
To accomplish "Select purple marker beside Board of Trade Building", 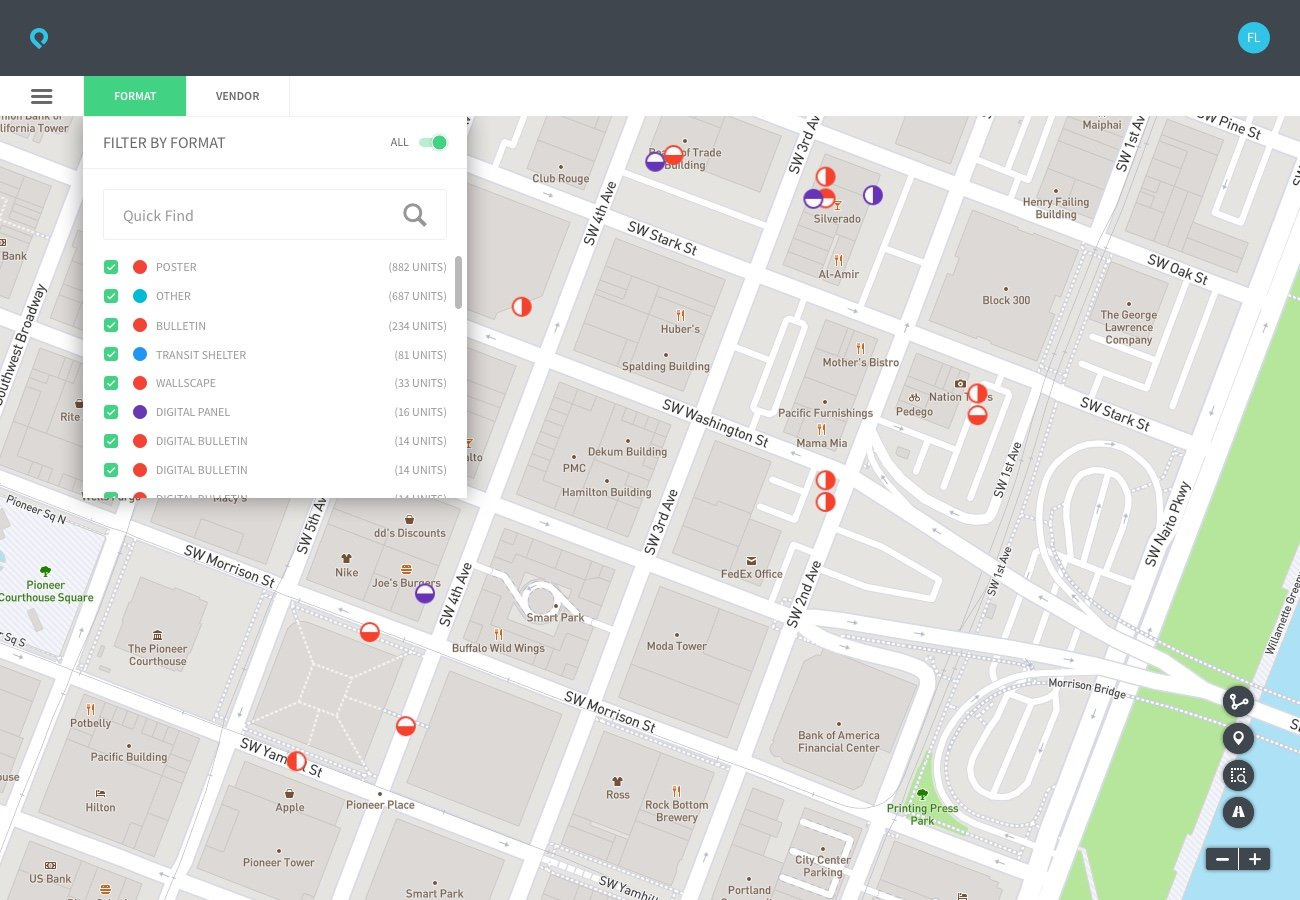I will 655,162.
